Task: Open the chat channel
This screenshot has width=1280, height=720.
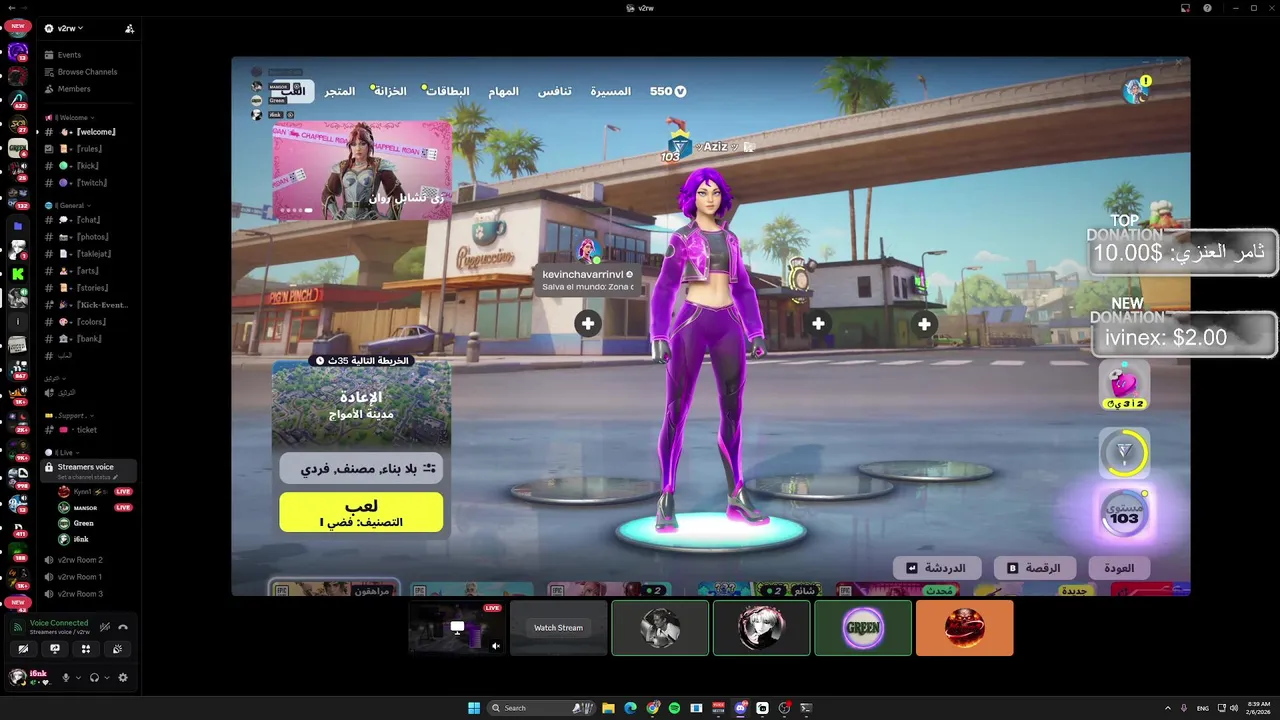Action: (x=89, y=220)
